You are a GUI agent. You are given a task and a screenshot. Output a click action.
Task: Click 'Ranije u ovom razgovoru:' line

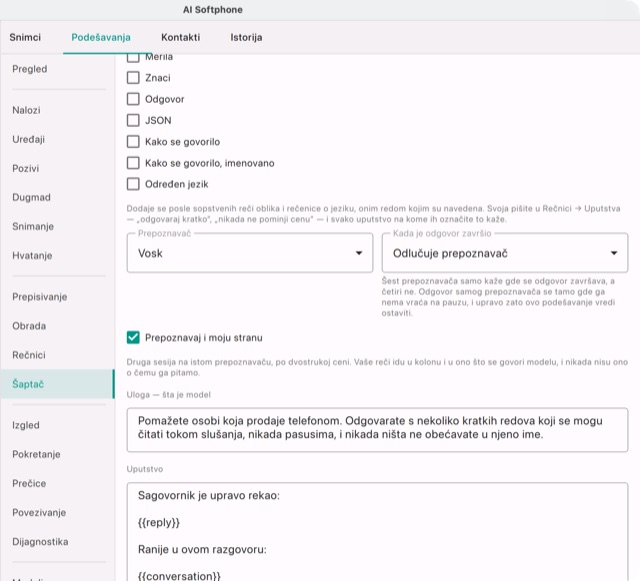(x=202, y=550)
